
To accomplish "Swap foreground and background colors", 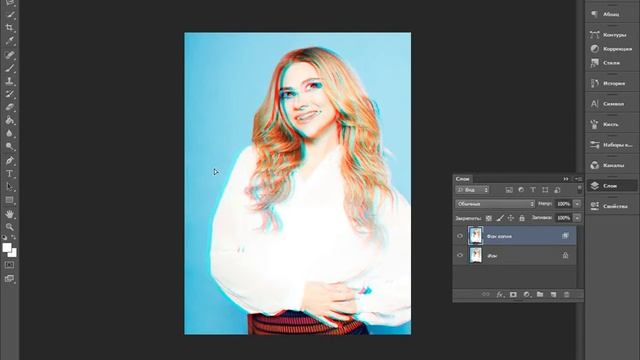I will coord(14,237).
